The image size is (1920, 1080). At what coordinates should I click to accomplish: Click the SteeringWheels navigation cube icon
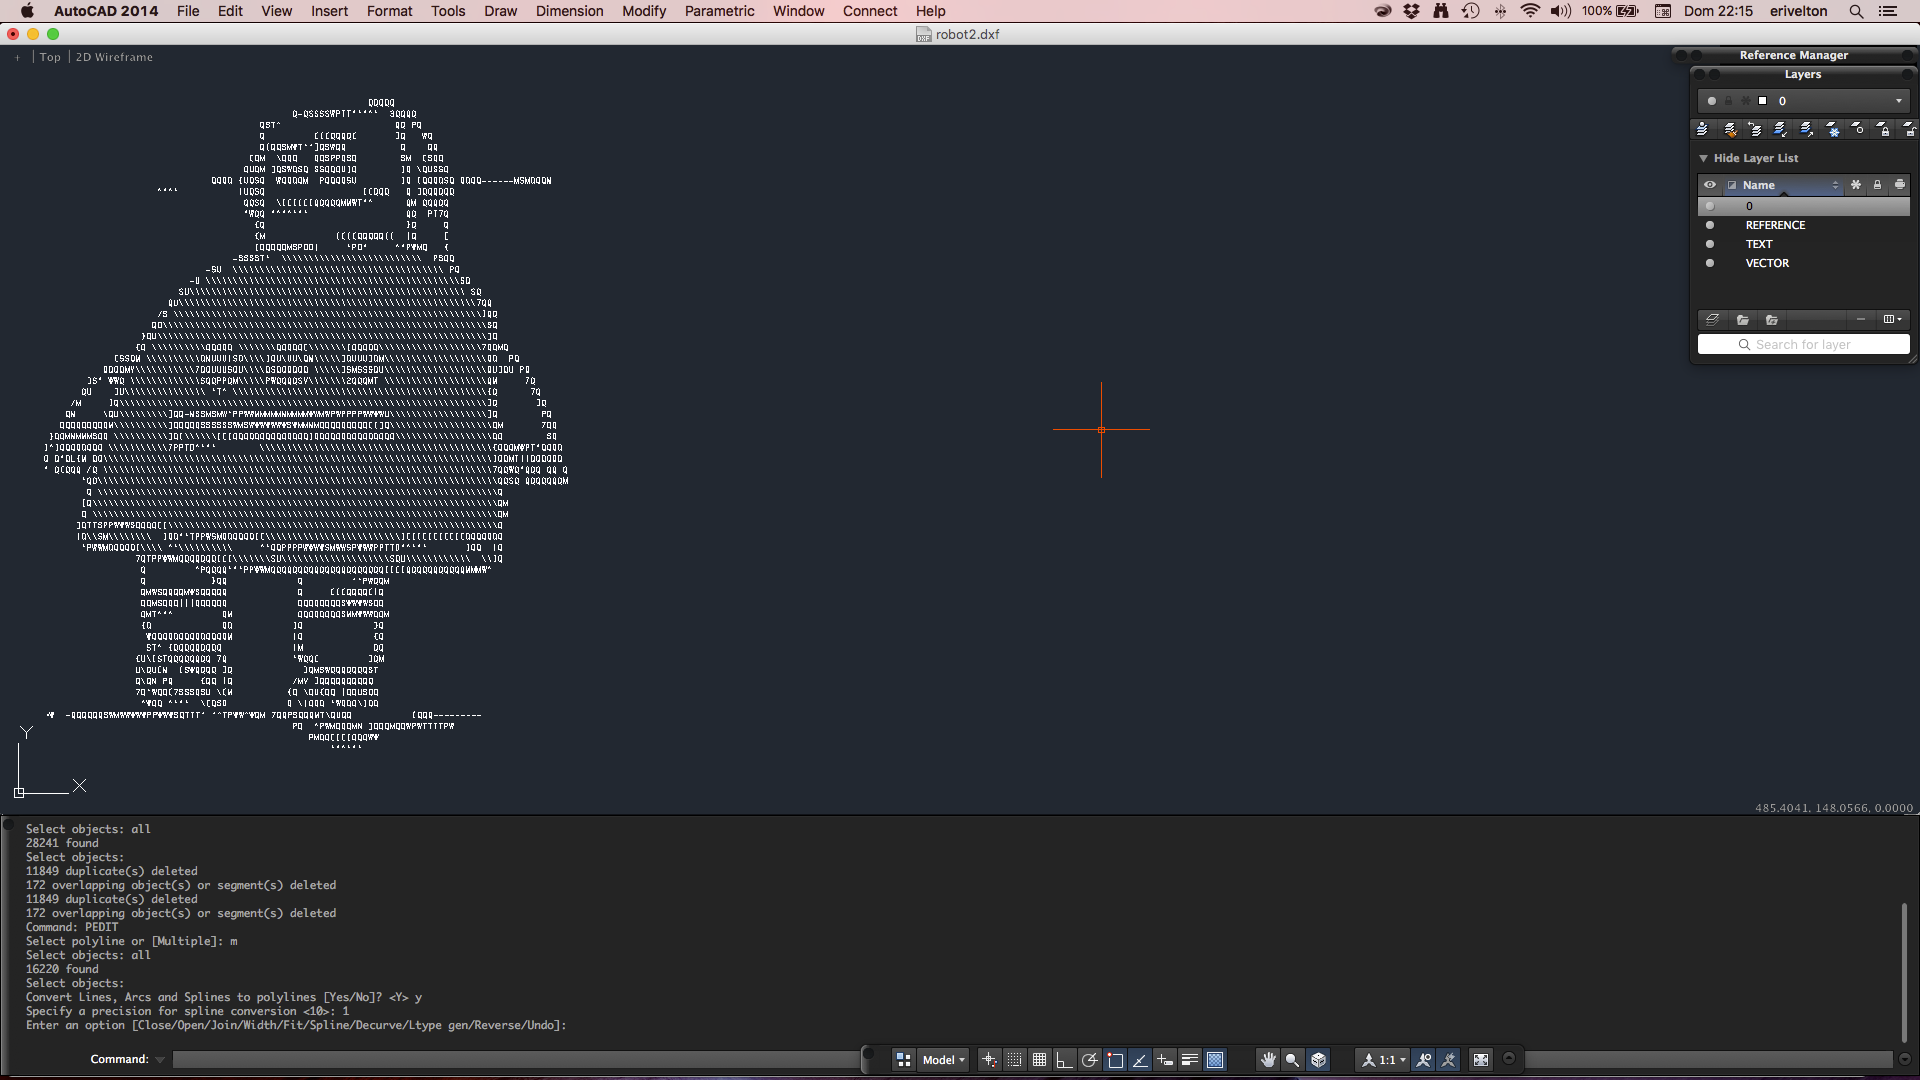tap(1319, 1060)
